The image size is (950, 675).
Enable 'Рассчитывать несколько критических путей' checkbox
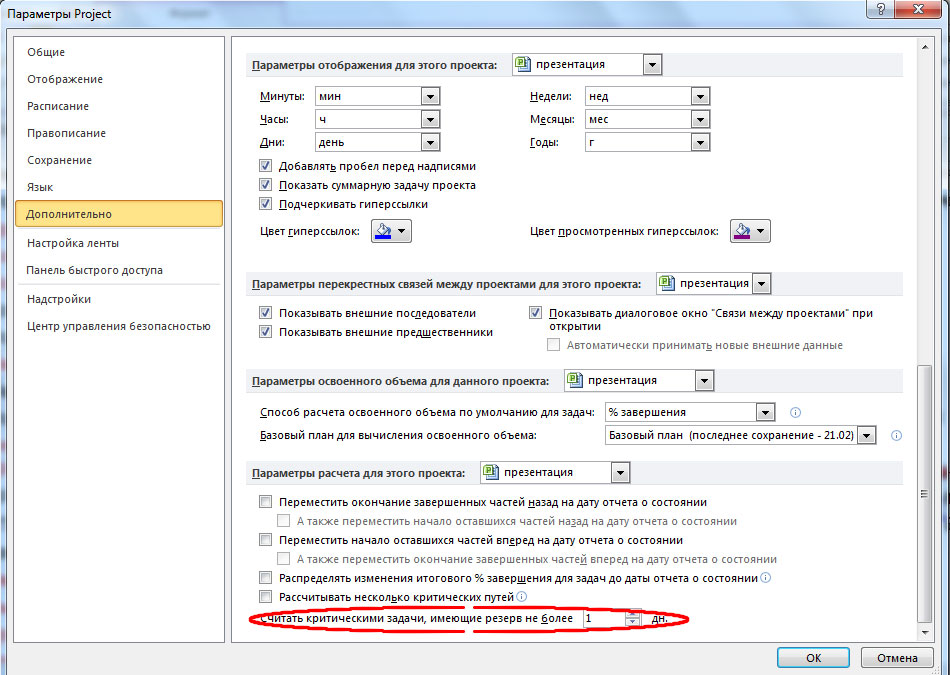(x=265, y=597)
